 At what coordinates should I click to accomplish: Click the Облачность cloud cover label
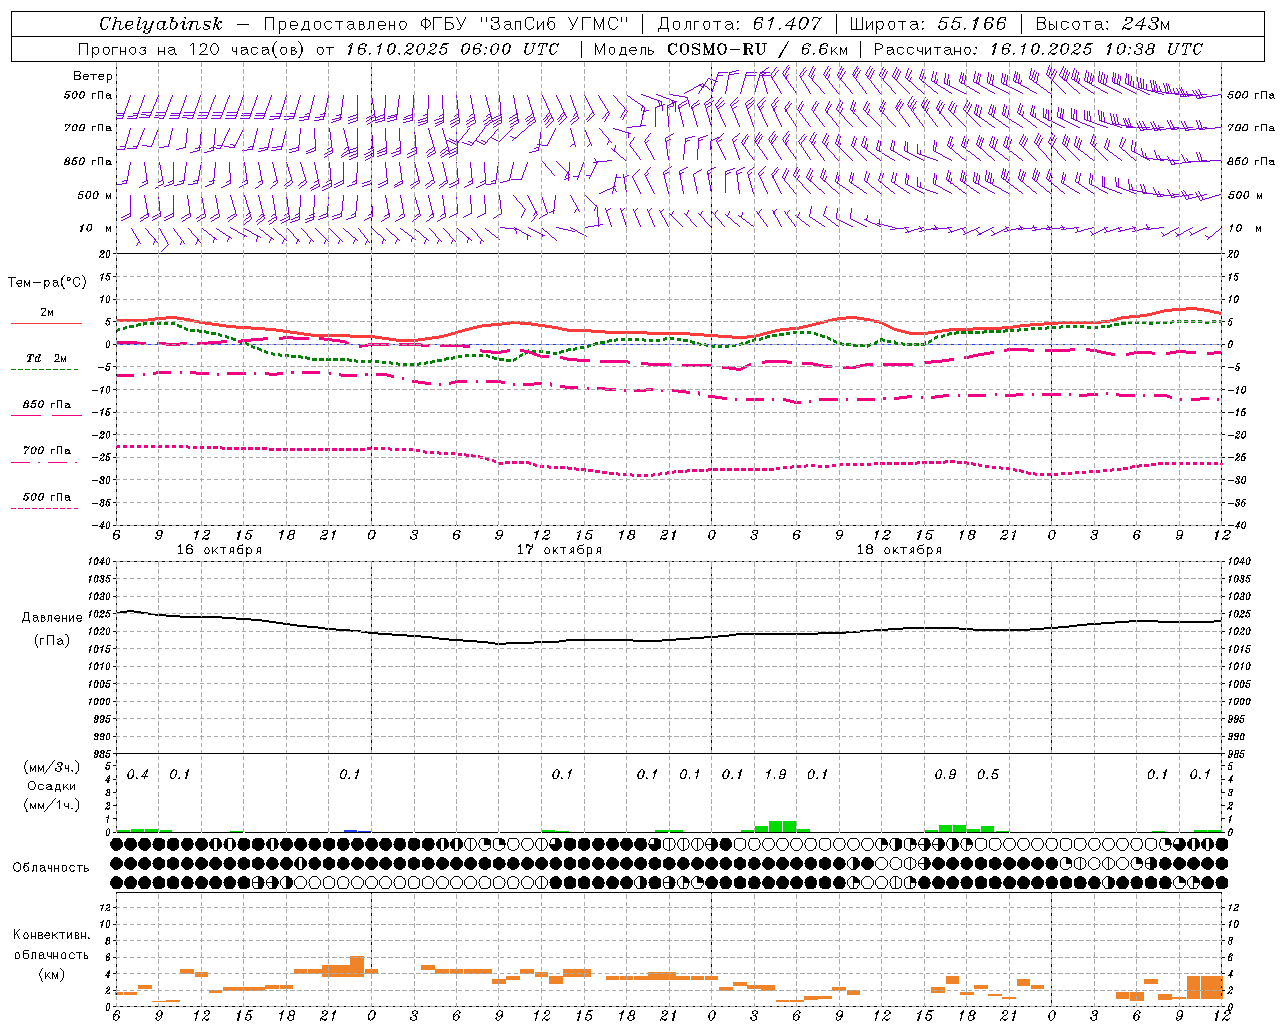[51, 868]
